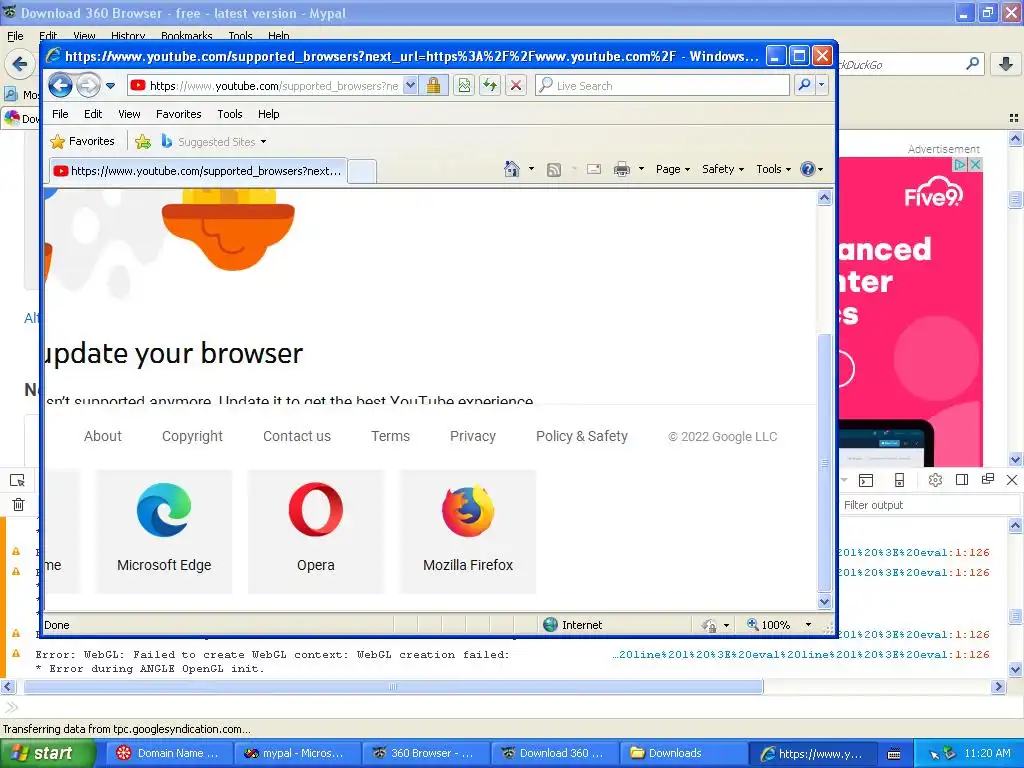Open the IE Help menu
The width and height of the screenshot is (1024, 768).
[268, 114]
